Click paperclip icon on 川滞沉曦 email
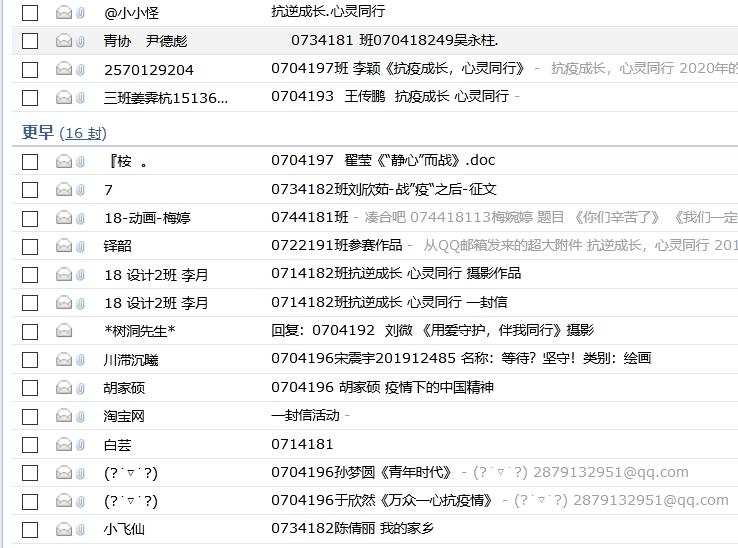738x548 pixels. tap(80, 359)
